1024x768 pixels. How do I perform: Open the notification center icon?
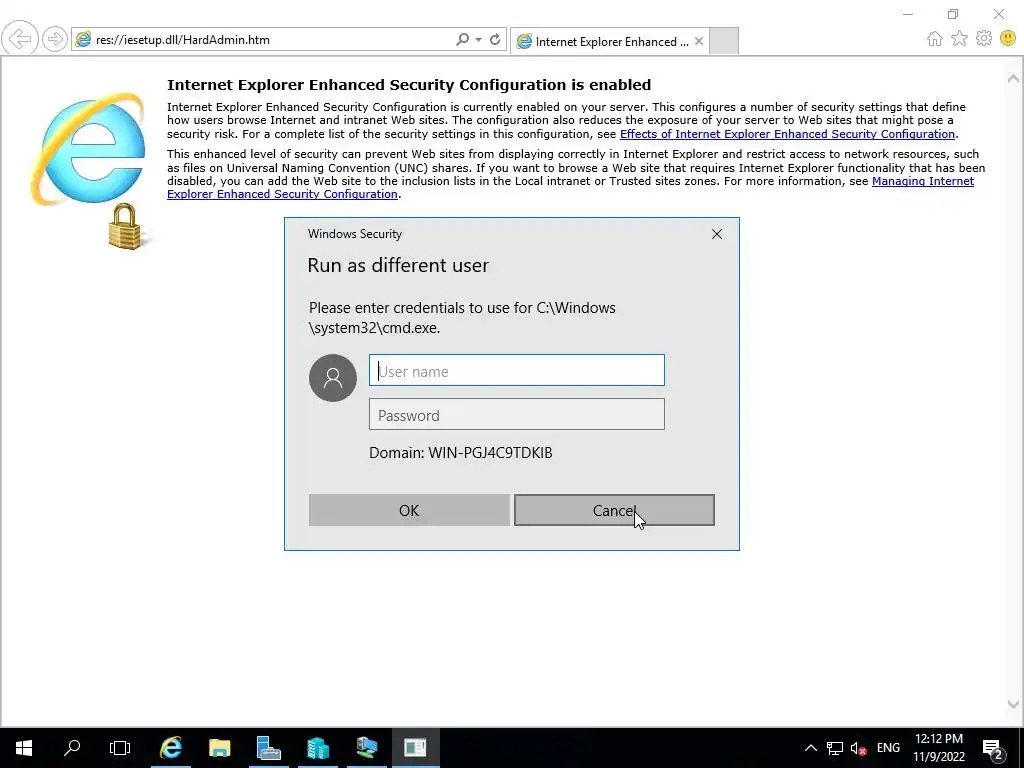coord(992,748)
